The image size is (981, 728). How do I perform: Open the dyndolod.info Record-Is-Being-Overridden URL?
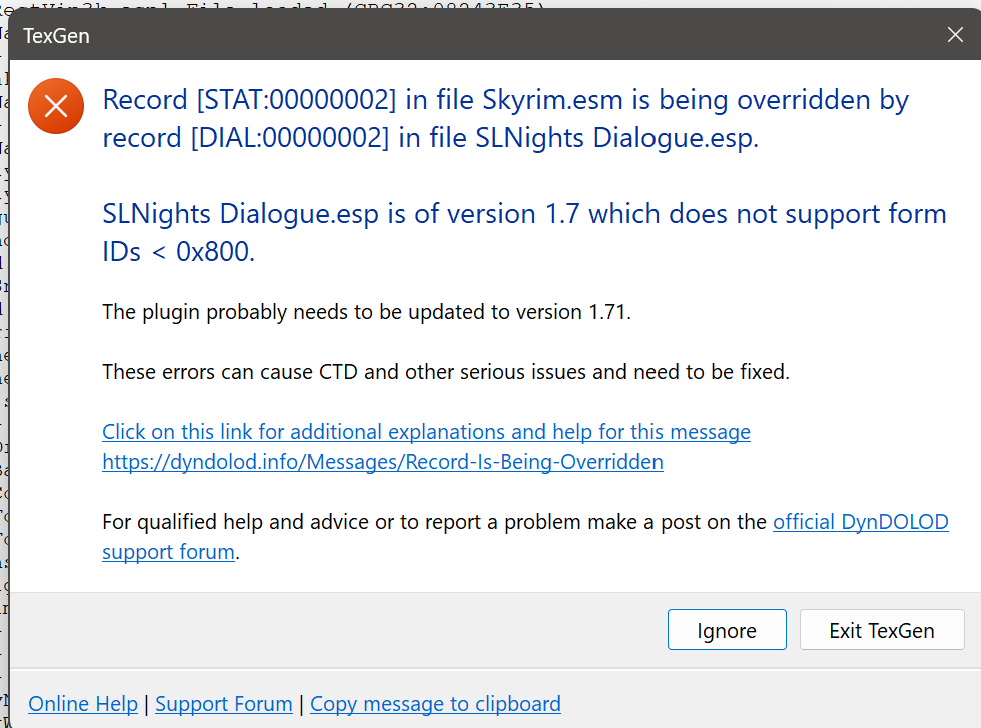pos(383,462)
